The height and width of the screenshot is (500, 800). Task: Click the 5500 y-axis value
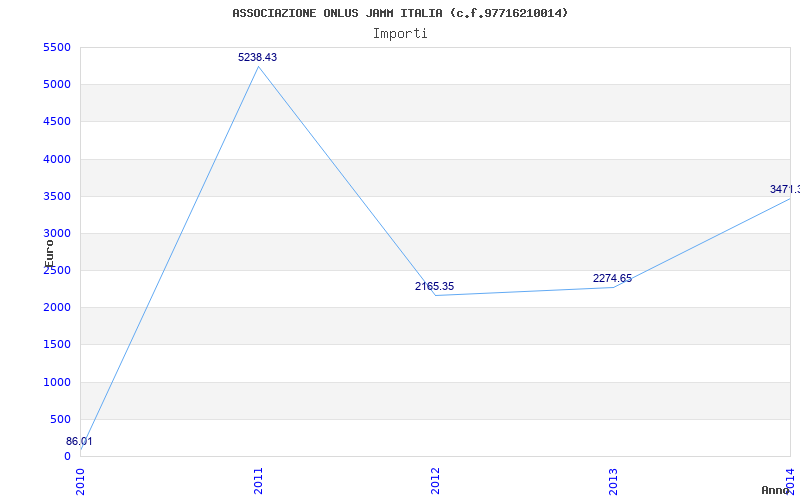(57, 47)
